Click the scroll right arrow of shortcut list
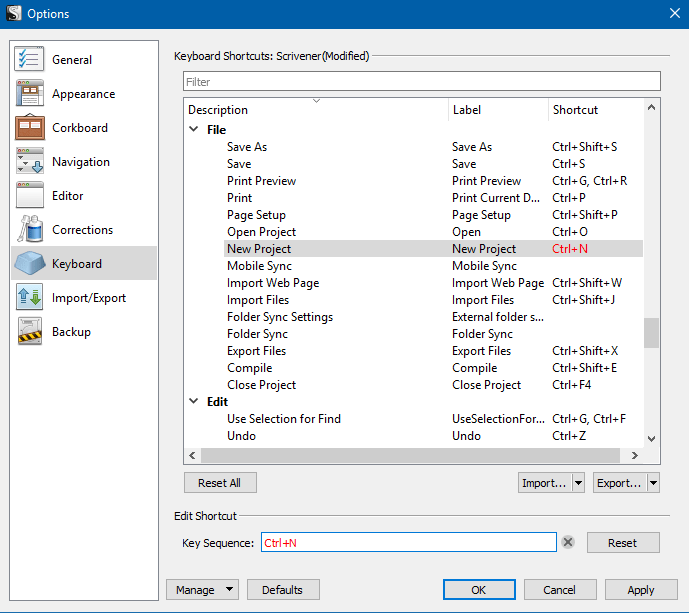This screenshot has width=689, height=613. tap(634, 455)
